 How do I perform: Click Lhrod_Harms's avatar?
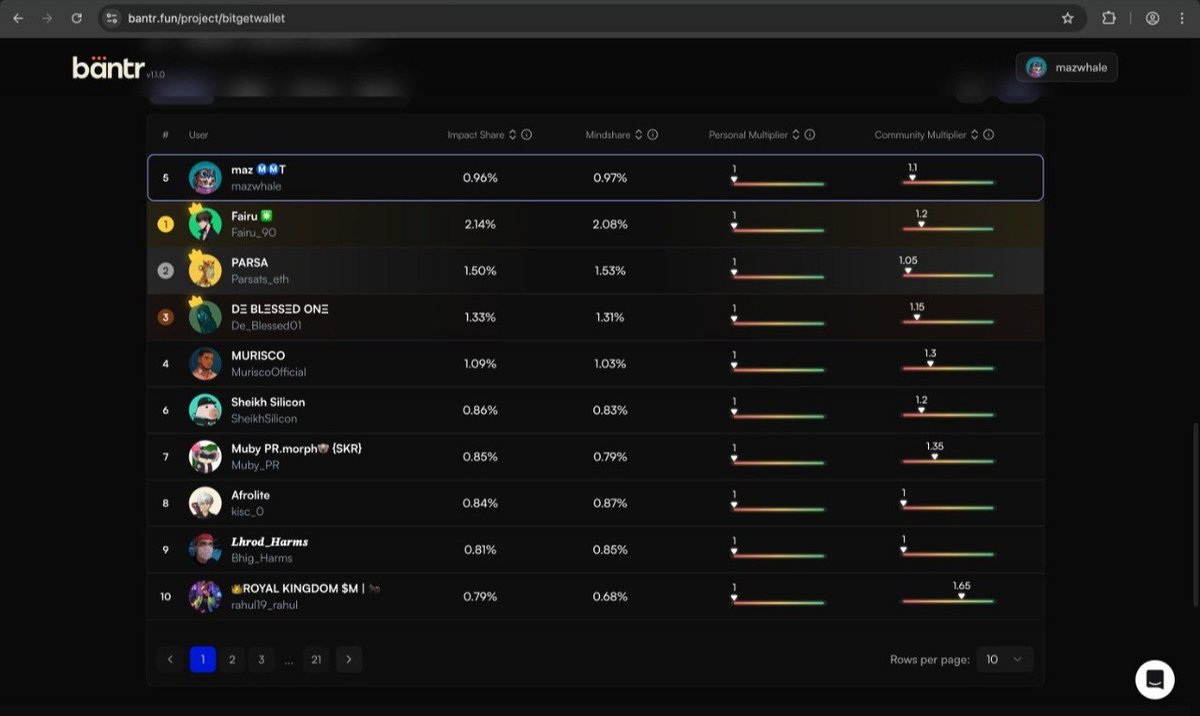pyautogui.click(x=205, y=550)
